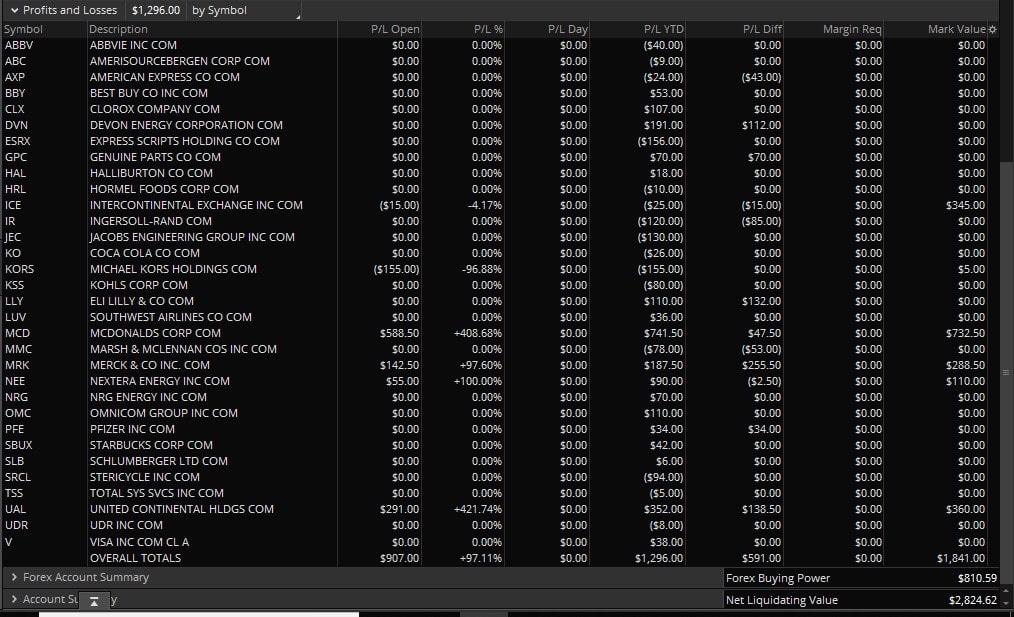Image resolution: width=1014 pixels, height=617 pixels.
Task: Click the Forex Buying Power value $810.59
Action: [977, 578]
